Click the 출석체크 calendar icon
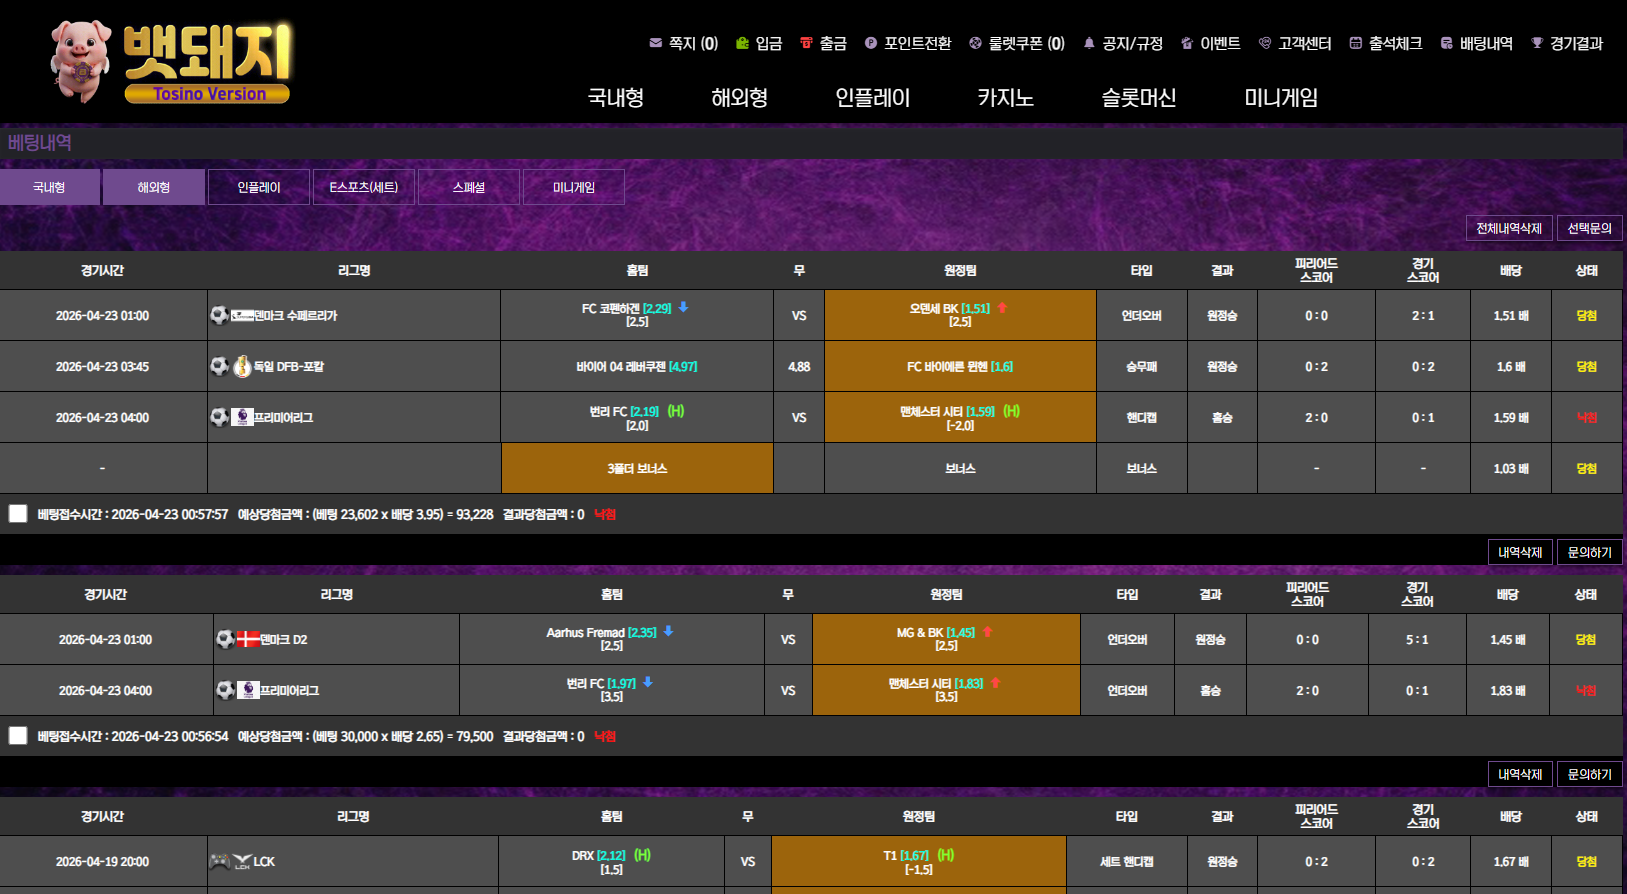Image resolution: width=1627 pixels, height=894 pixels. 1355,43
